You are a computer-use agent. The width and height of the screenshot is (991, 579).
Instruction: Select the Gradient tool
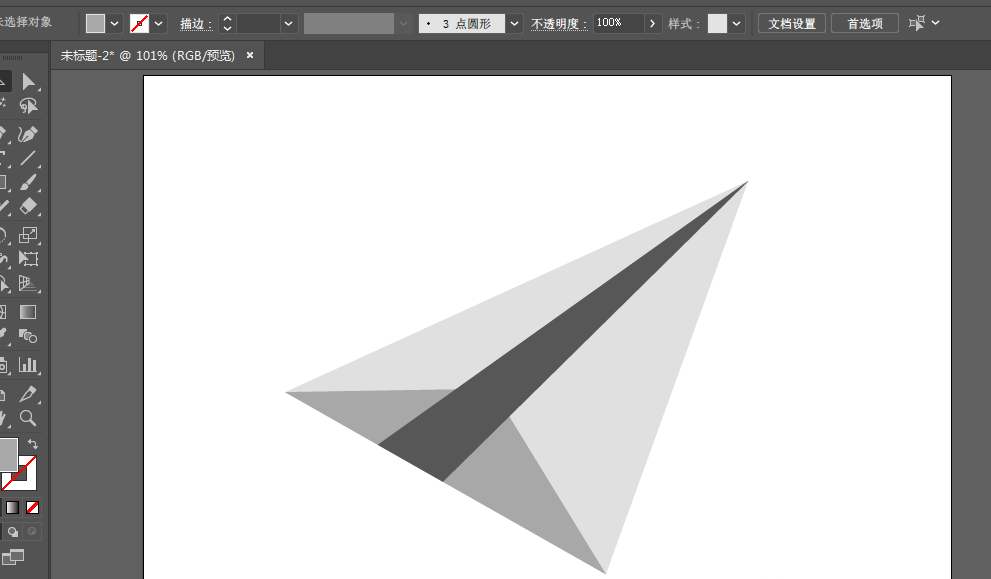point(28,312)
